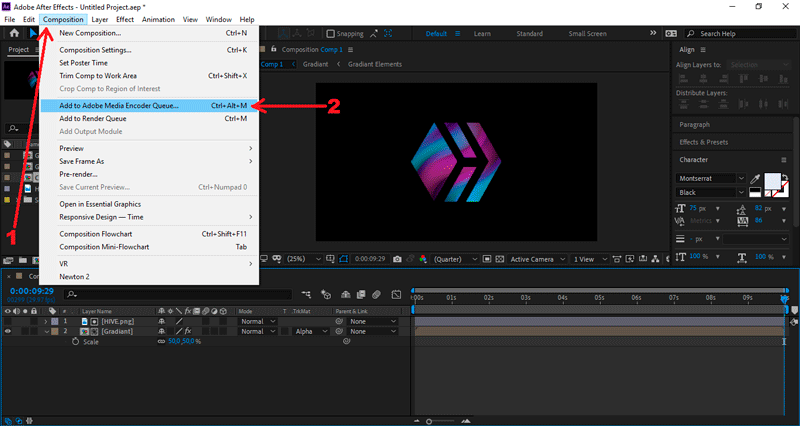
Task: Click the timeline mini-flowchart icon
Action: 306,294
